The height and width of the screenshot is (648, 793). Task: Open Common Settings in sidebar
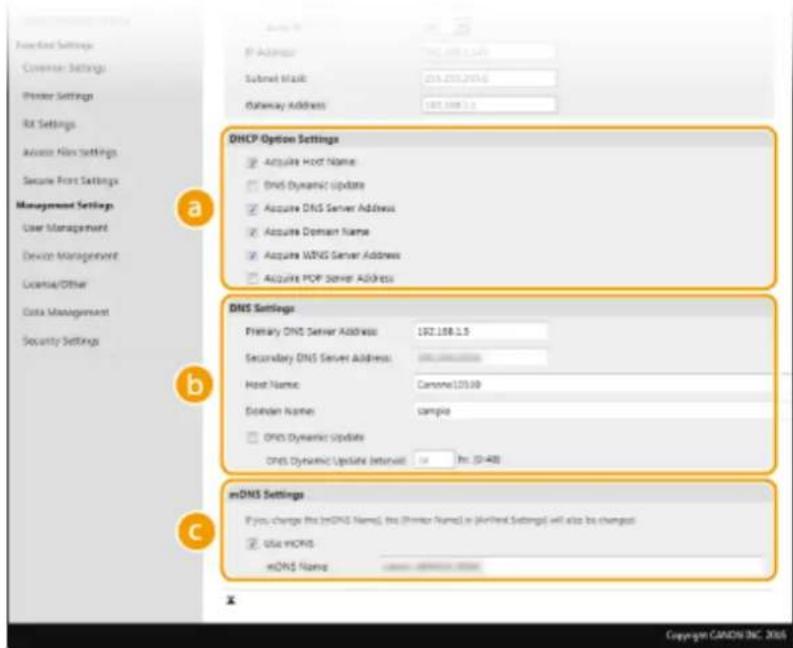[64, 68]
